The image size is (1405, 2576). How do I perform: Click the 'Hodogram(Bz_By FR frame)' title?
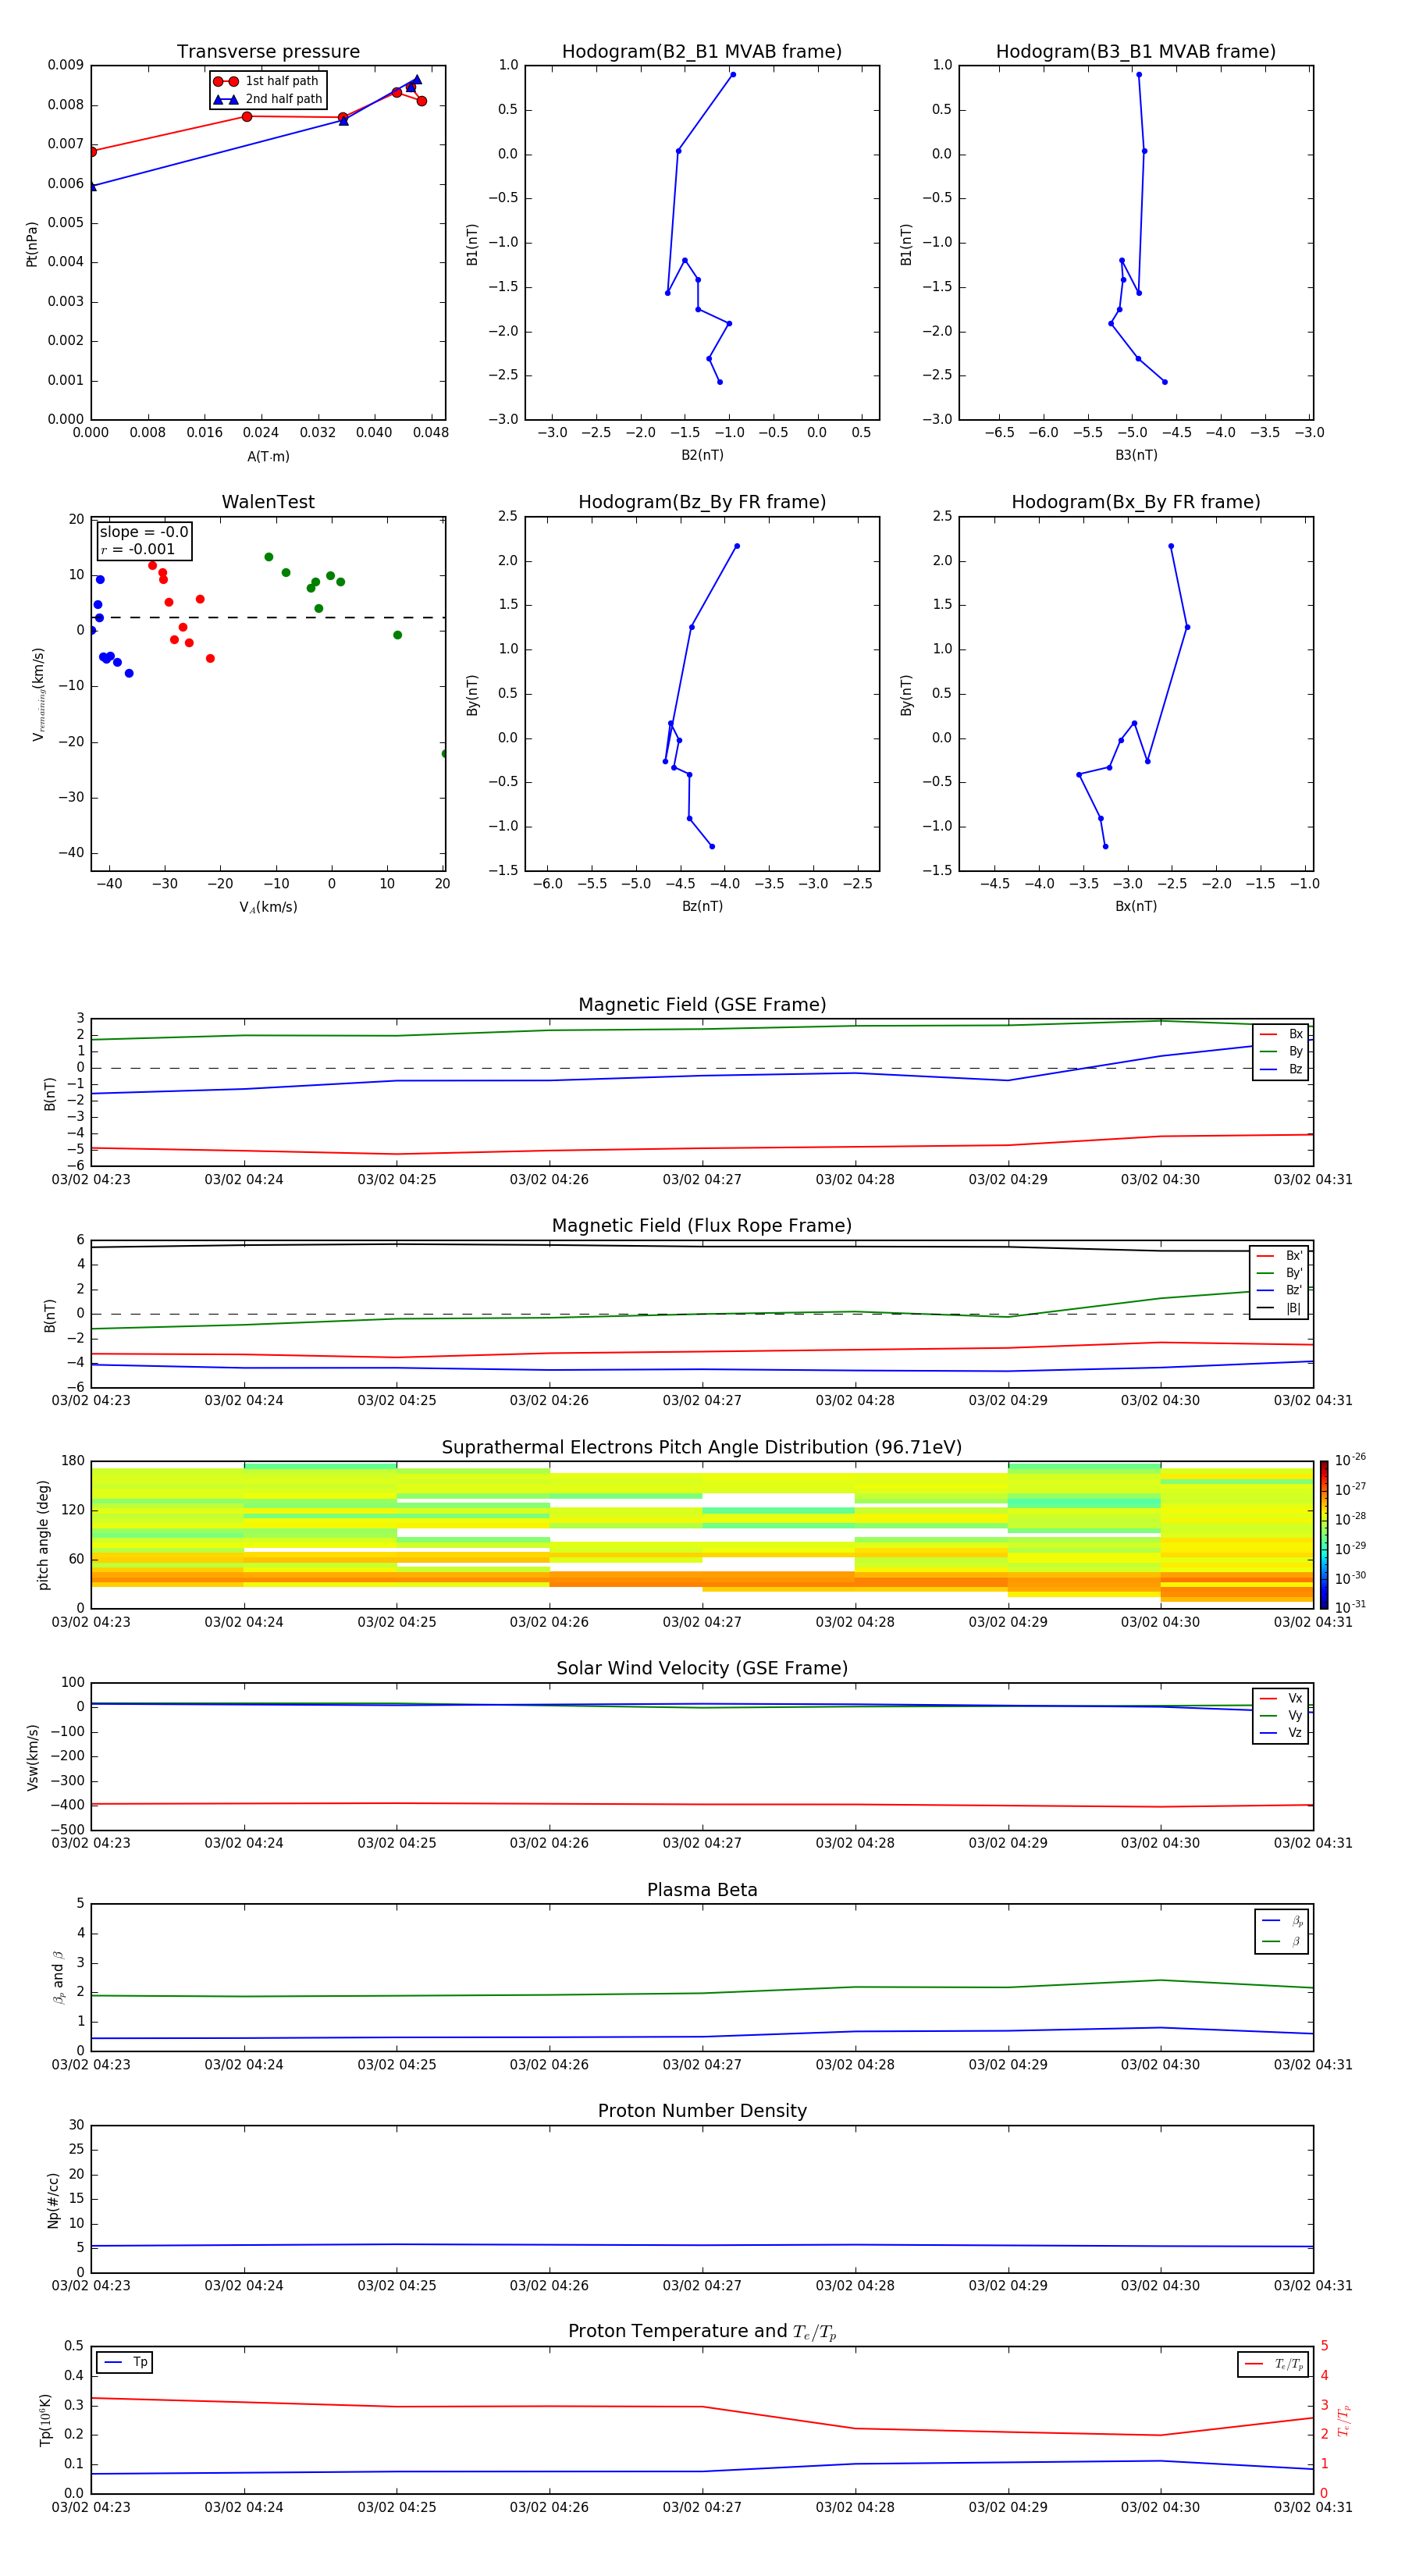click(x=702, y=502)
